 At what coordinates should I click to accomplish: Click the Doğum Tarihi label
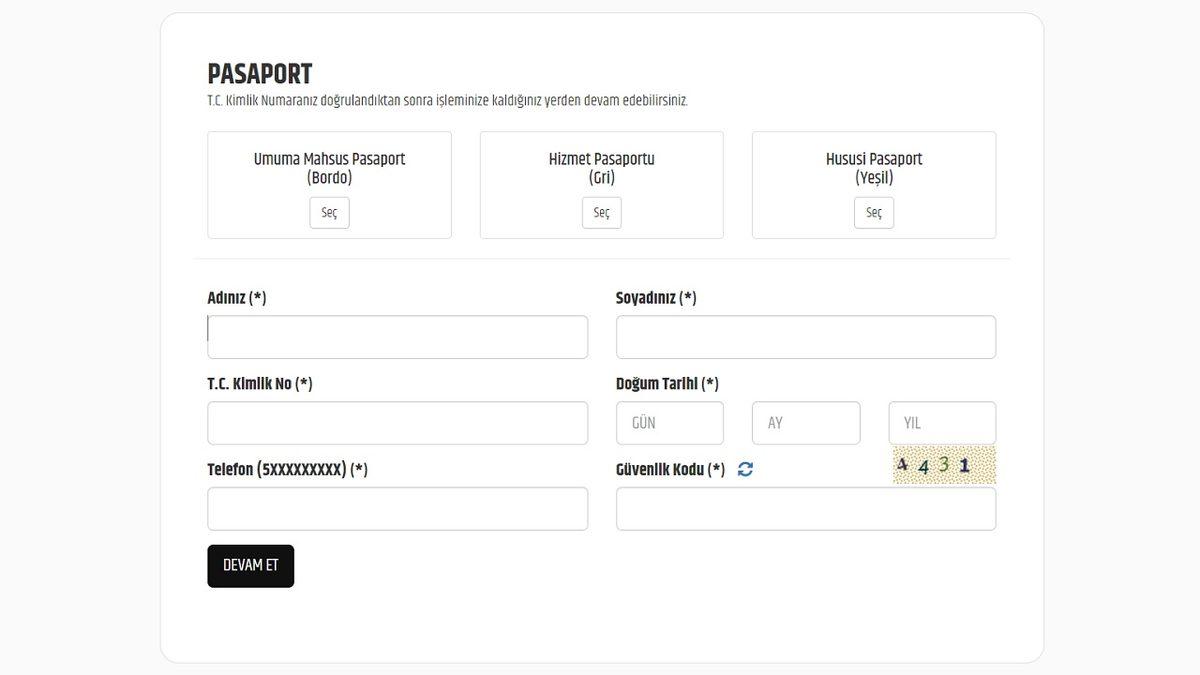[x=667, y=384]
